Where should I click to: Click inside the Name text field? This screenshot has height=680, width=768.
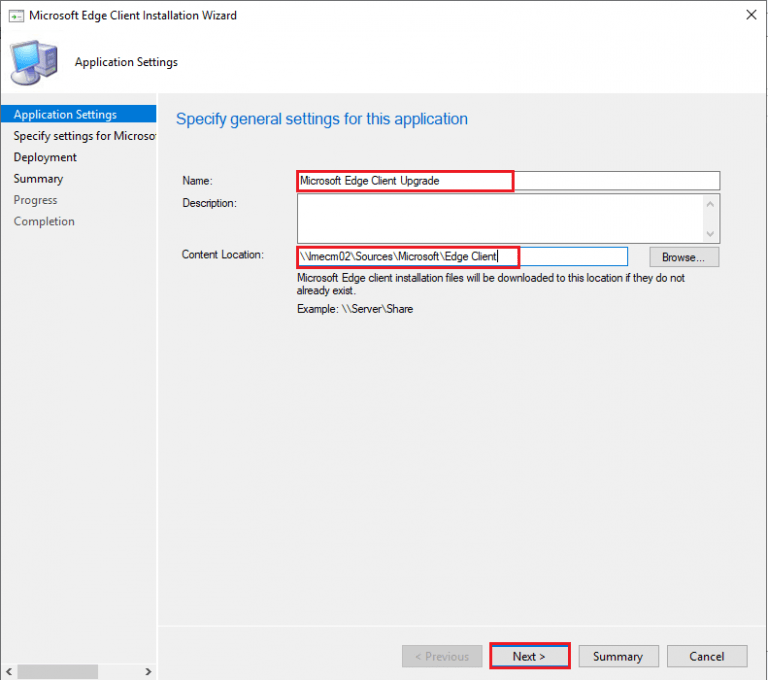[508, 181]
